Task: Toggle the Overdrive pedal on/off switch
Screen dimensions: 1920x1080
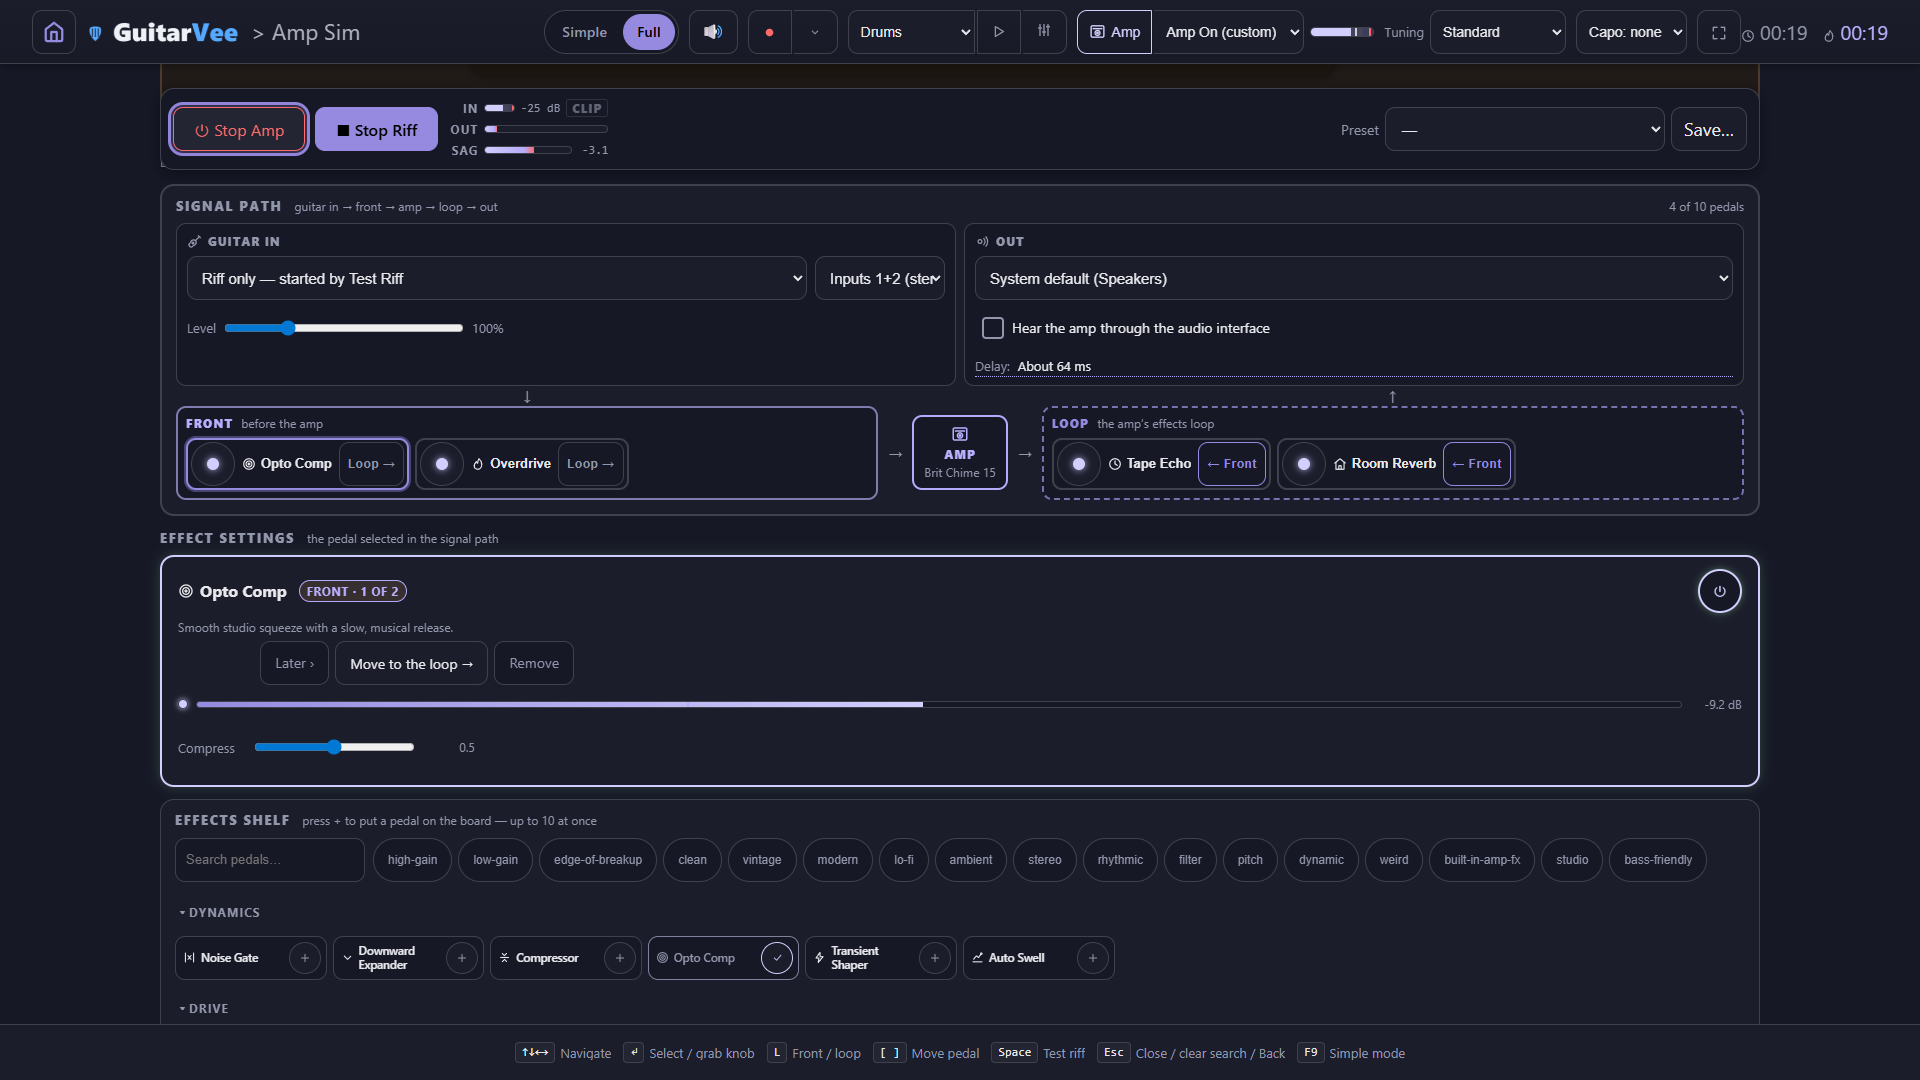Action: pos(442,464)
